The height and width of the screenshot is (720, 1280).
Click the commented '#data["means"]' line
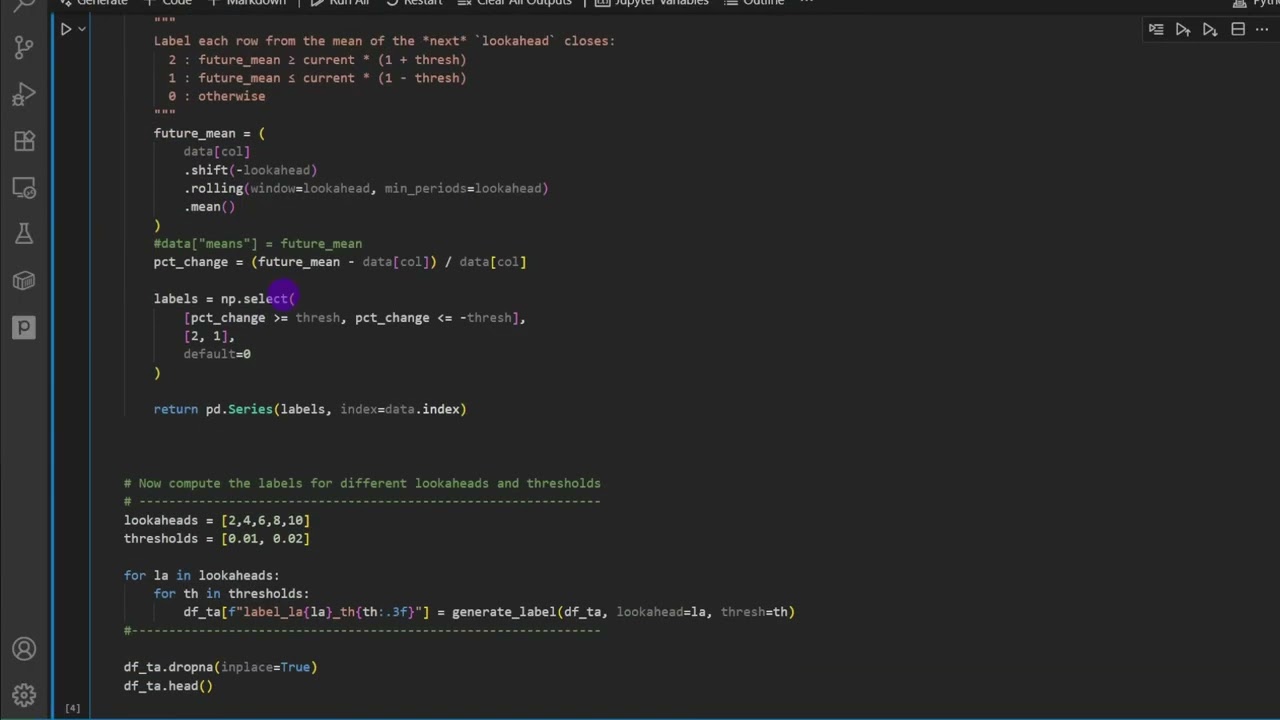[257, 243]
